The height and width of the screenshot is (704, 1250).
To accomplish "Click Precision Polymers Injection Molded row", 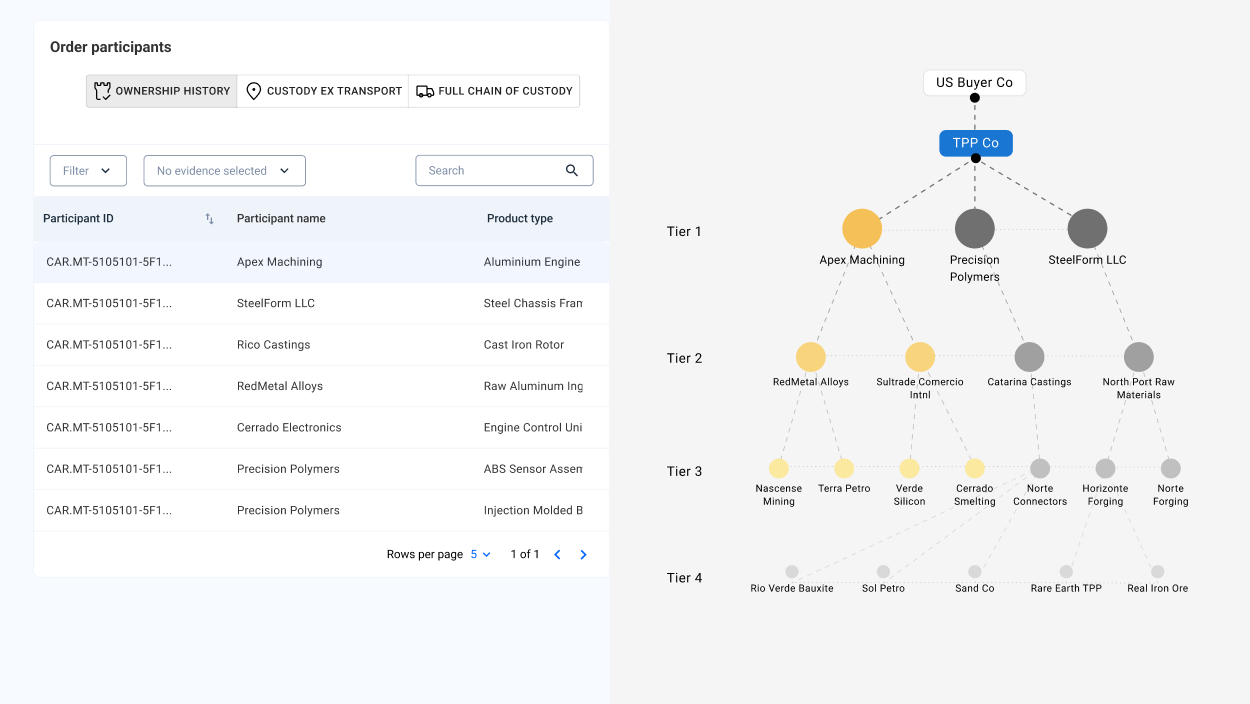I will 321,511.
